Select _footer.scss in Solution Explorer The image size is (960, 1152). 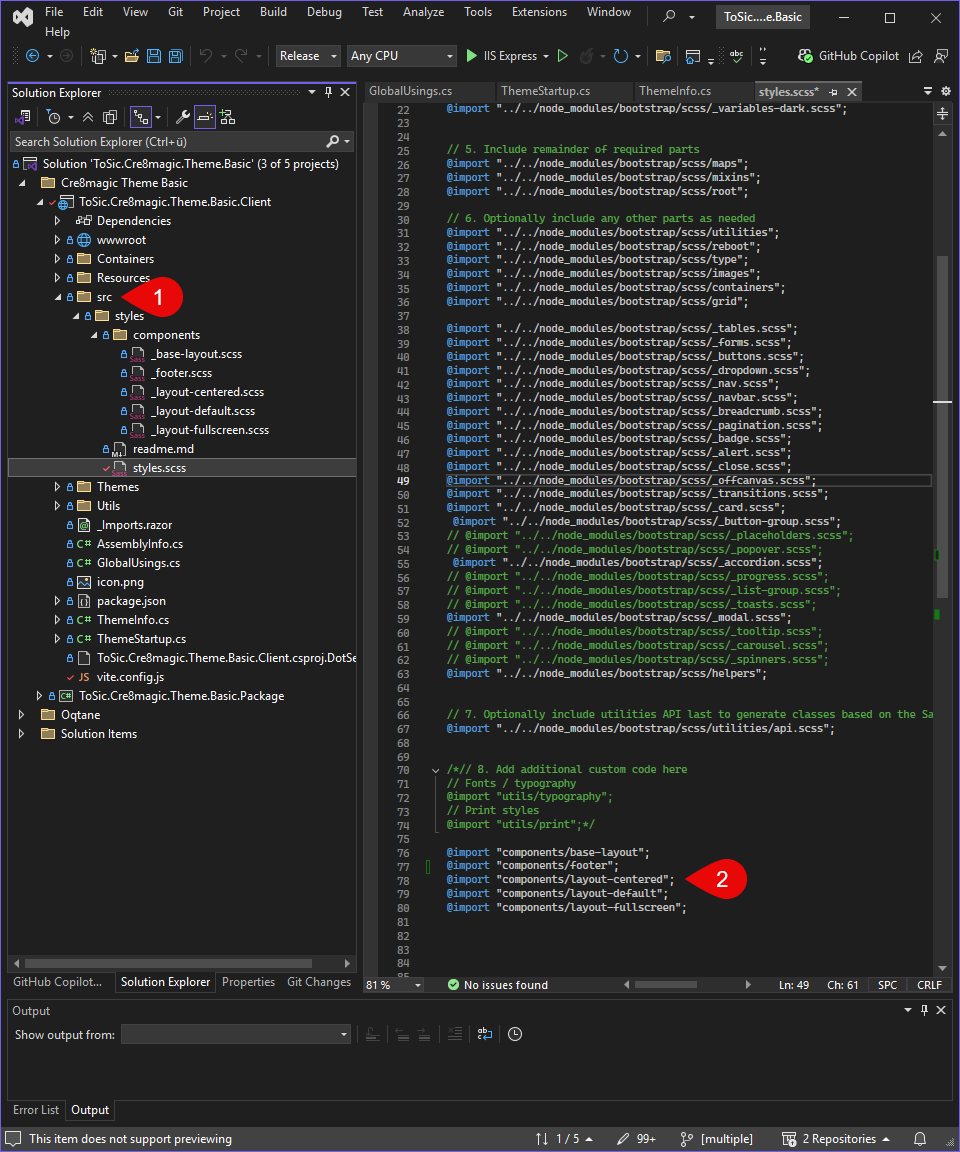pos(181,373)
